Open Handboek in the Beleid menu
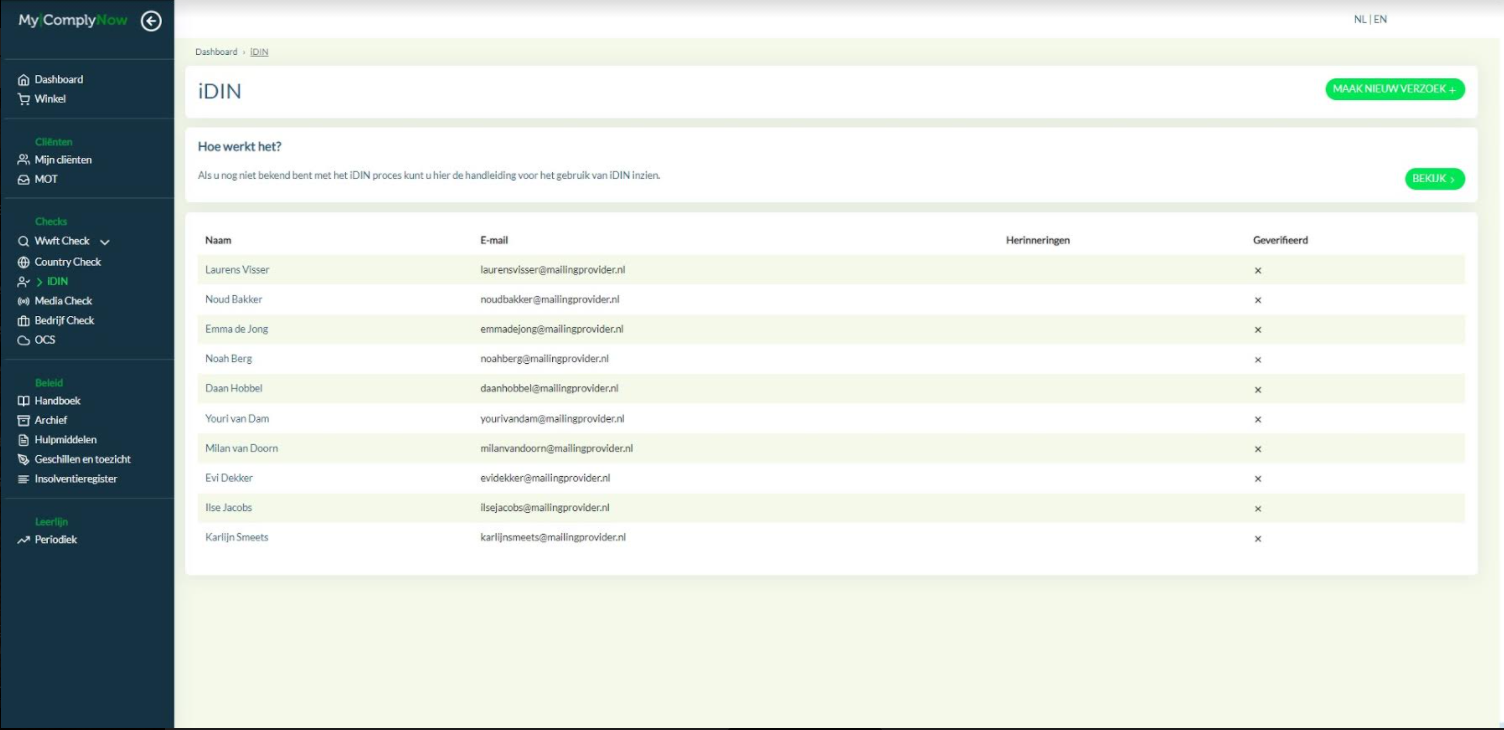 [x=57, y=401]
